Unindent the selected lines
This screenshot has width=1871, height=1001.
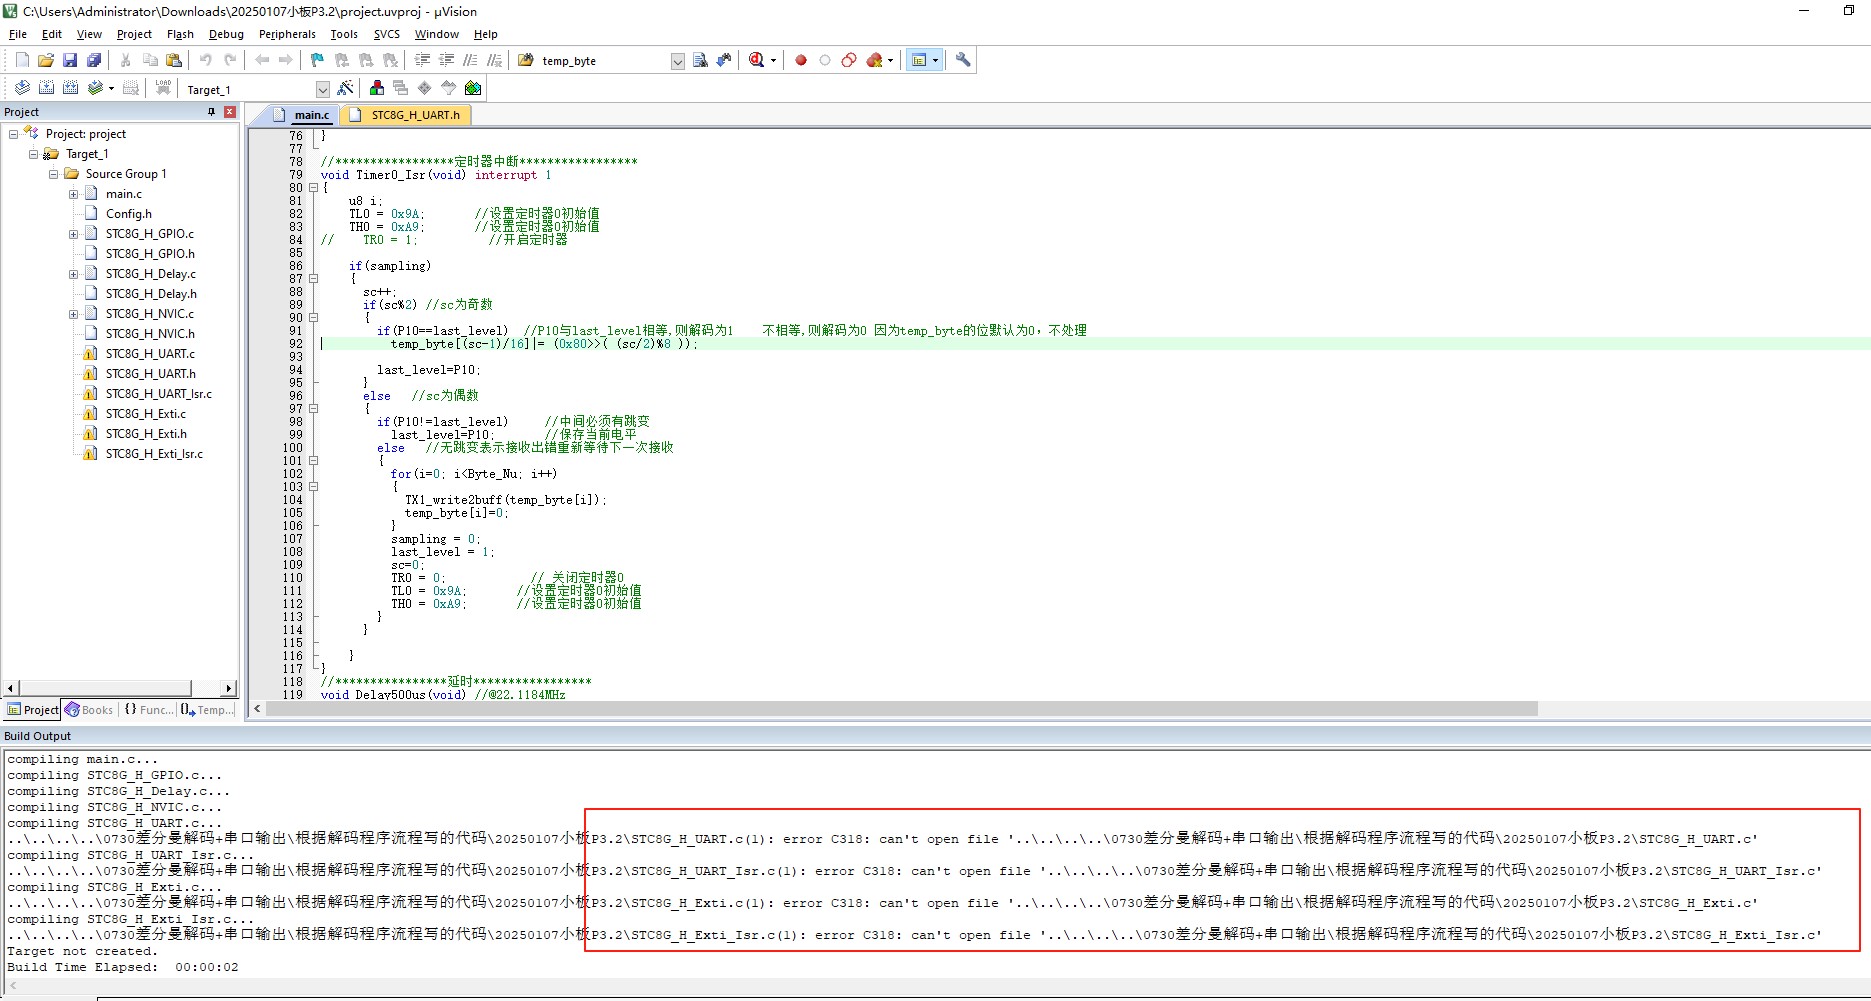tap(446, 60)
